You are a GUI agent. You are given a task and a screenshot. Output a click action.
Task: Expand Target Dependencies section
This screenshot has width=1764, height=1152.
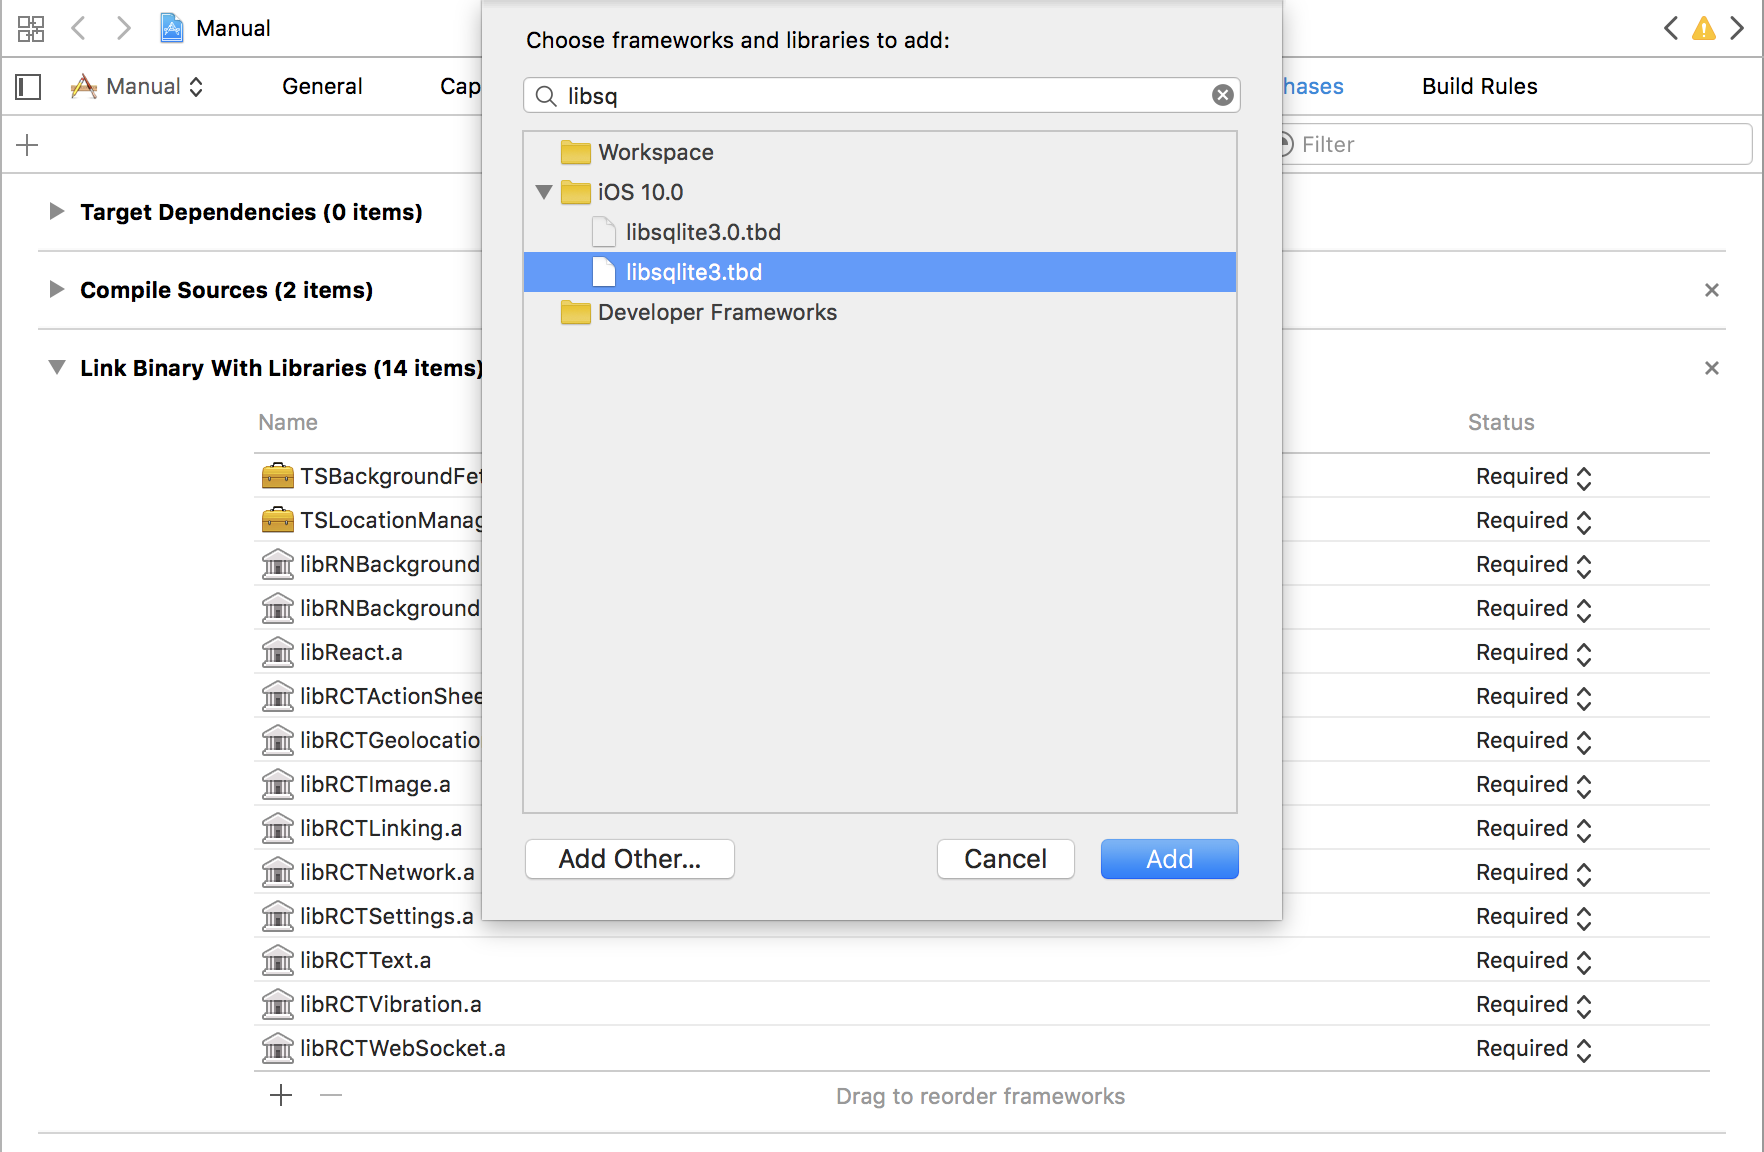[57, 211]
